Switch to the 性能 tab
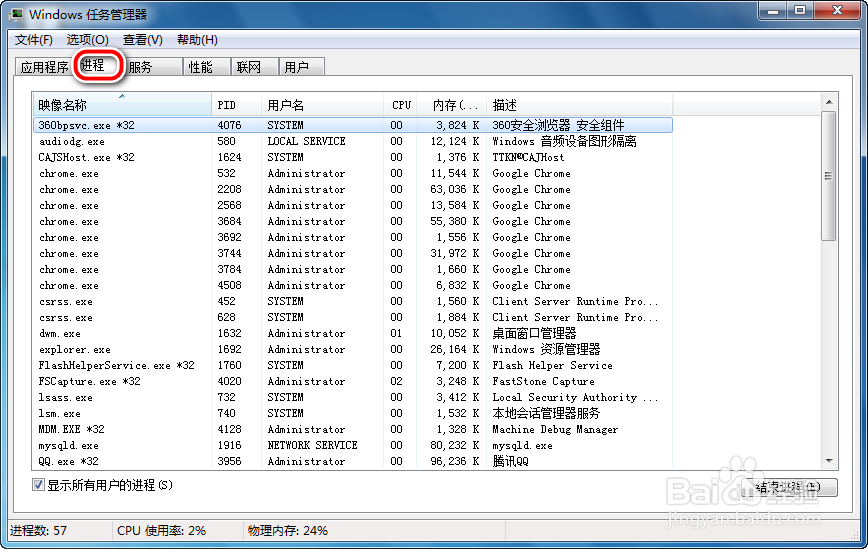 (206, 67)
